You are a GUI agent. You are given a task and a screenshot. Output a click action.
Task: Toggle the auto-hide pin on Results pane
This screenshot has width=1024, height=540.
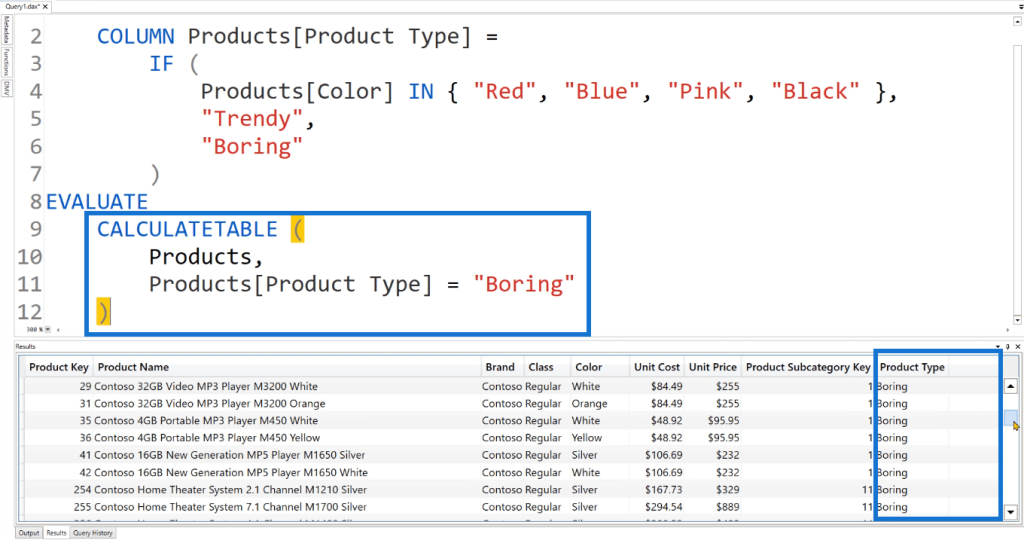(x=1008, y=347)
